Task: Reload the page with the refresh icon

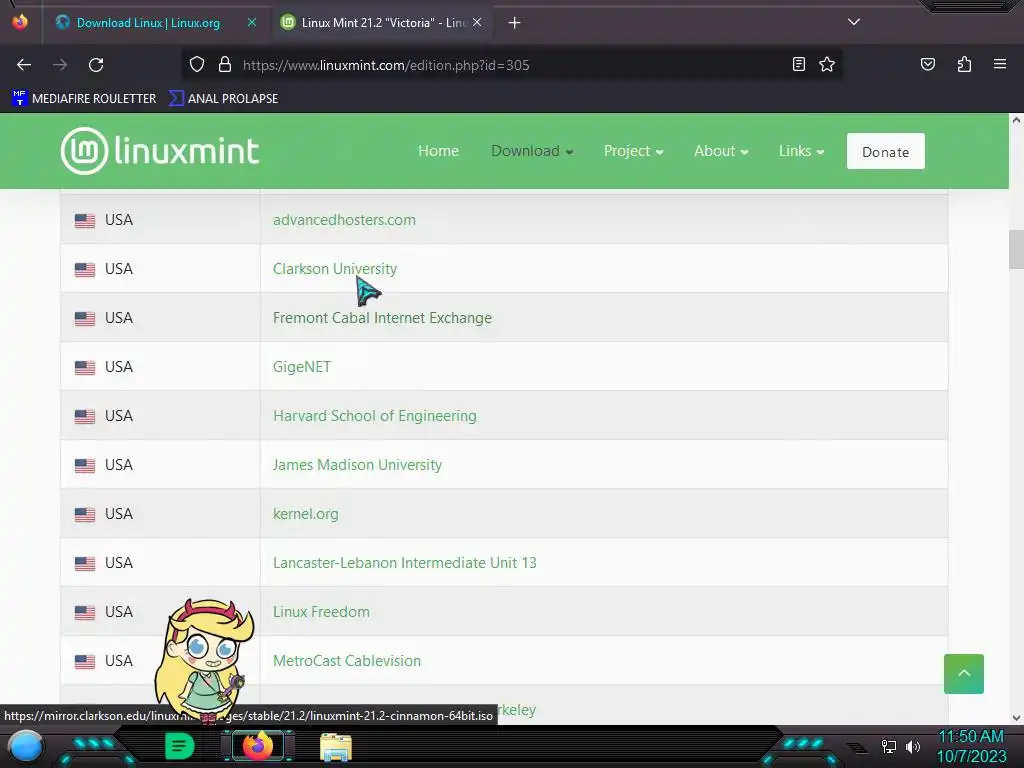Action: pos(96,65)
